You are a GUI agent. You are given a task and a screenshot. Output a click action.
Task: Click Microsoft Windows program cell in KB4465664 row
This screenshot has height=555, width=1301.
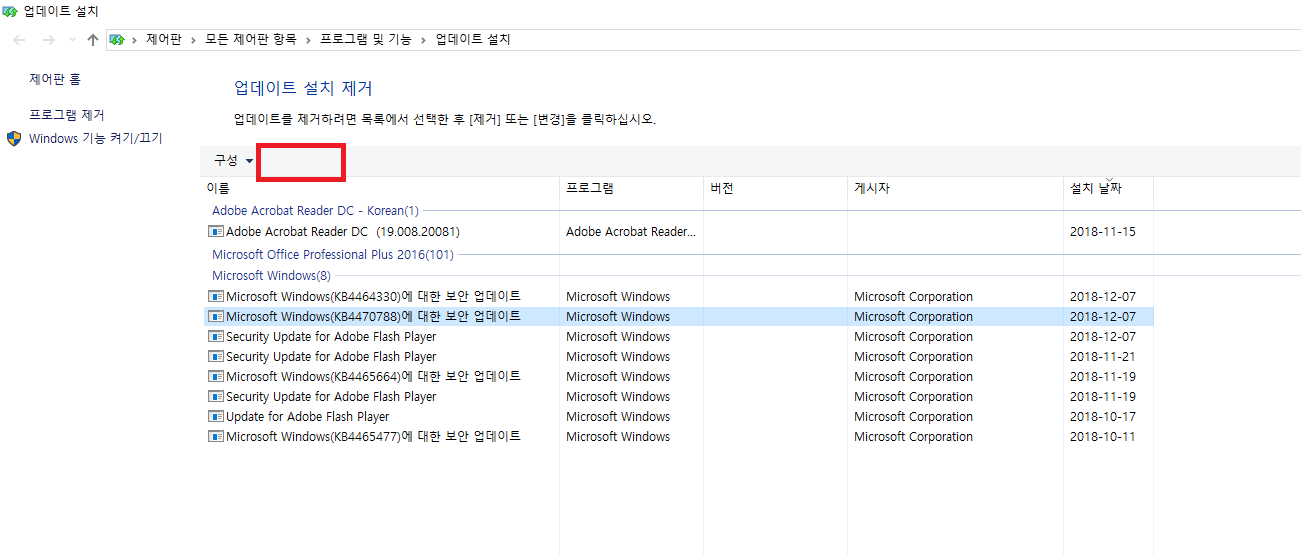[618, 377]
